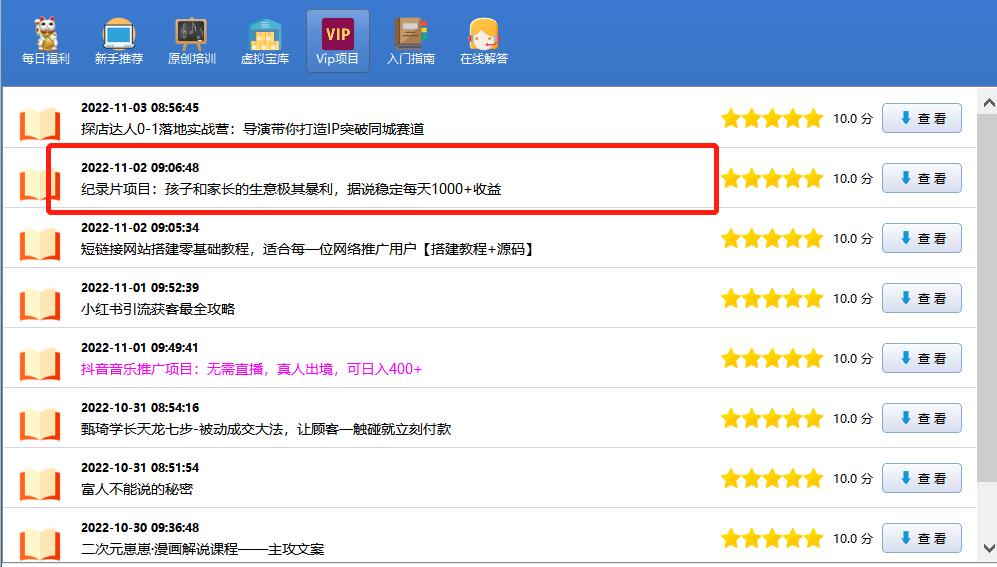This screenshot has height=567, width=997.
Task: Click 查看 button for 短链接网站搭建 entry
Action: click(x=921, y=238)
